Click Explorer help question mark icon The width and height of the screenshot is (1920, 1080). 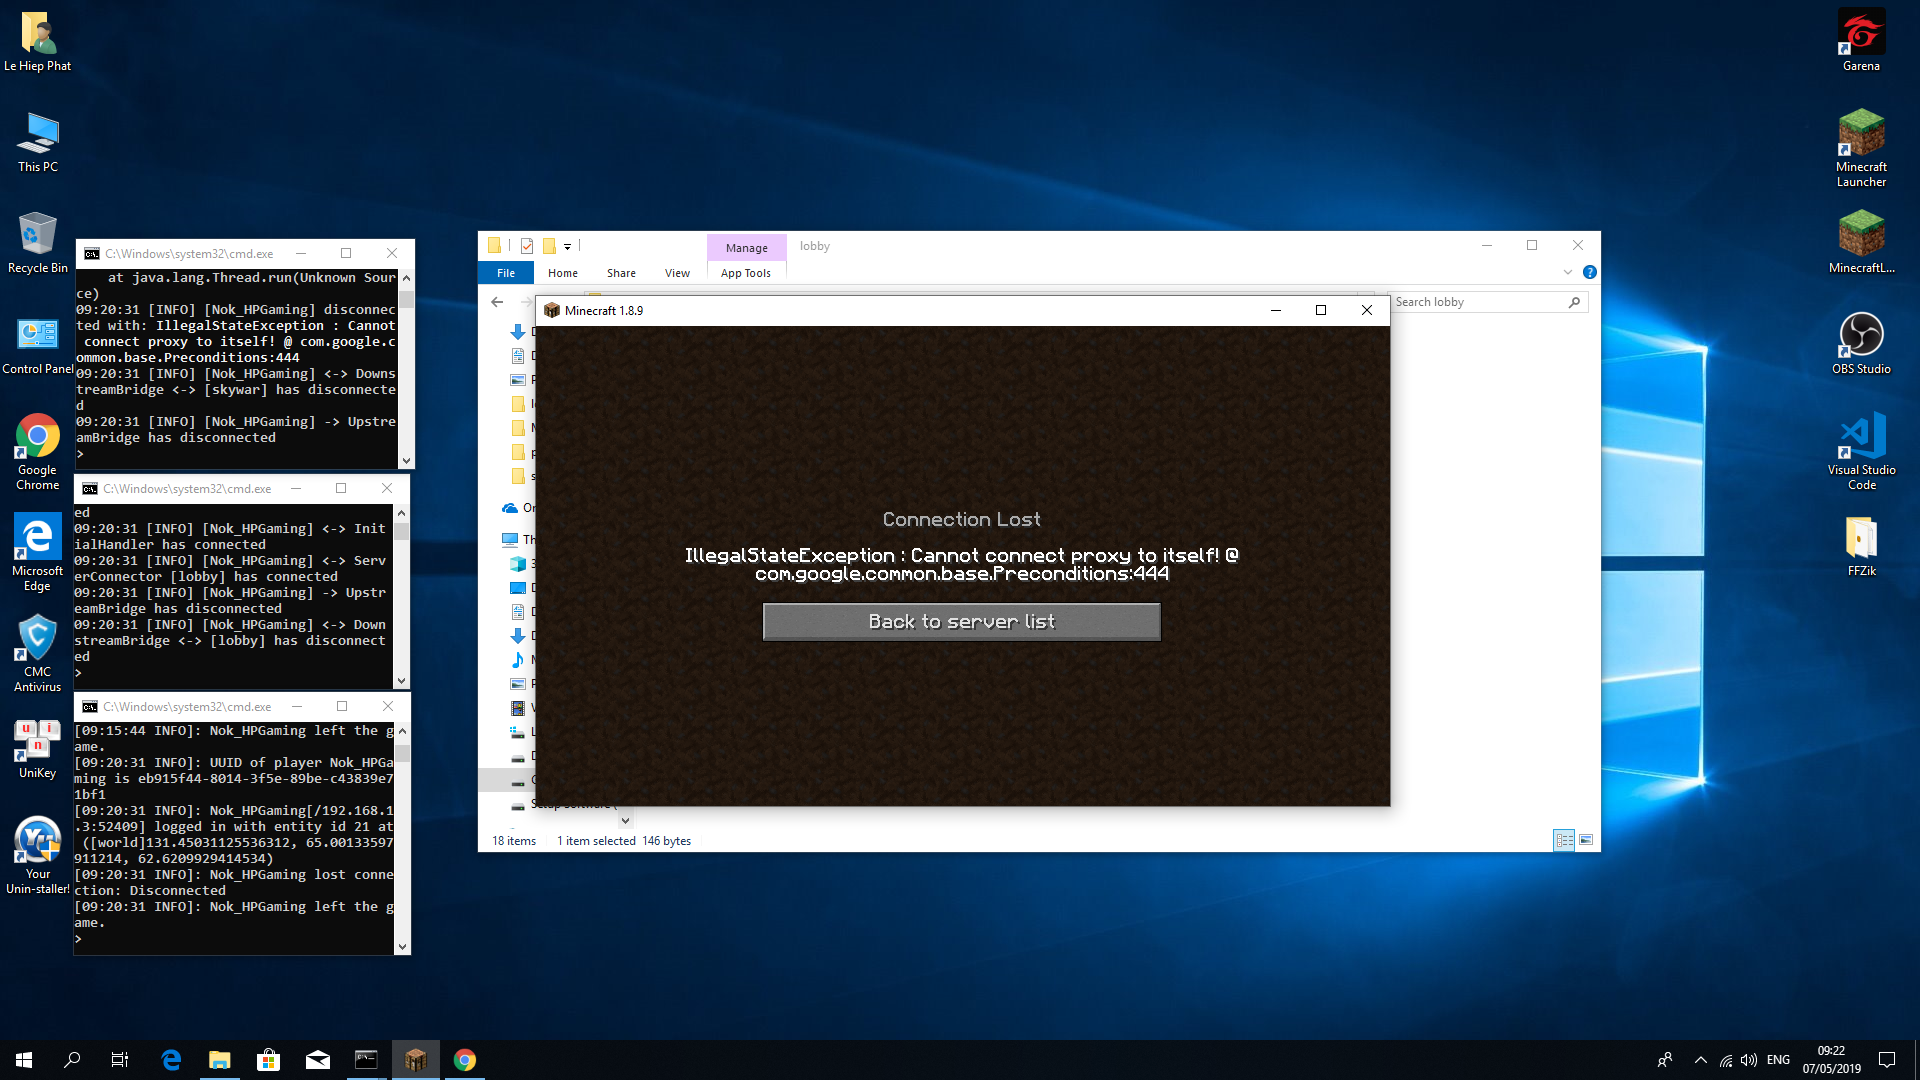click(1590, 272)
